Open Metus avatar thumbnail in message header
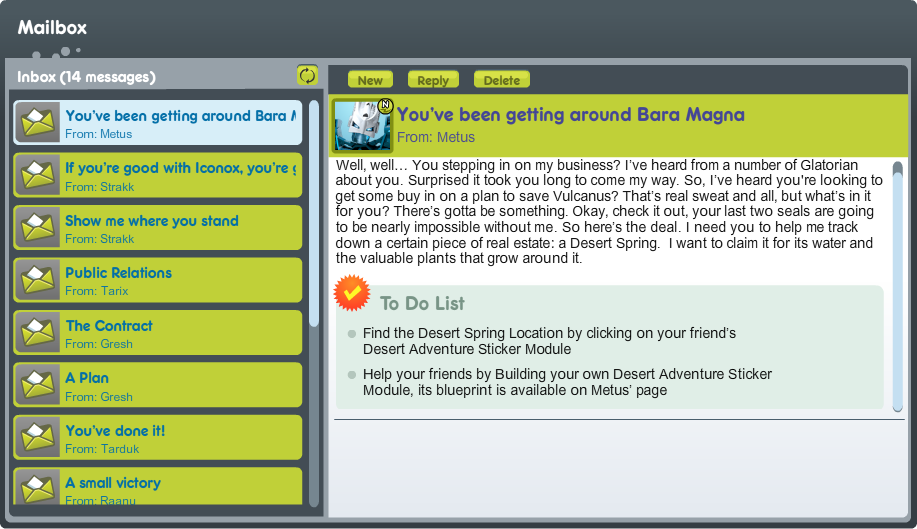Screen dimensions: 917x529 pos(361,125)
